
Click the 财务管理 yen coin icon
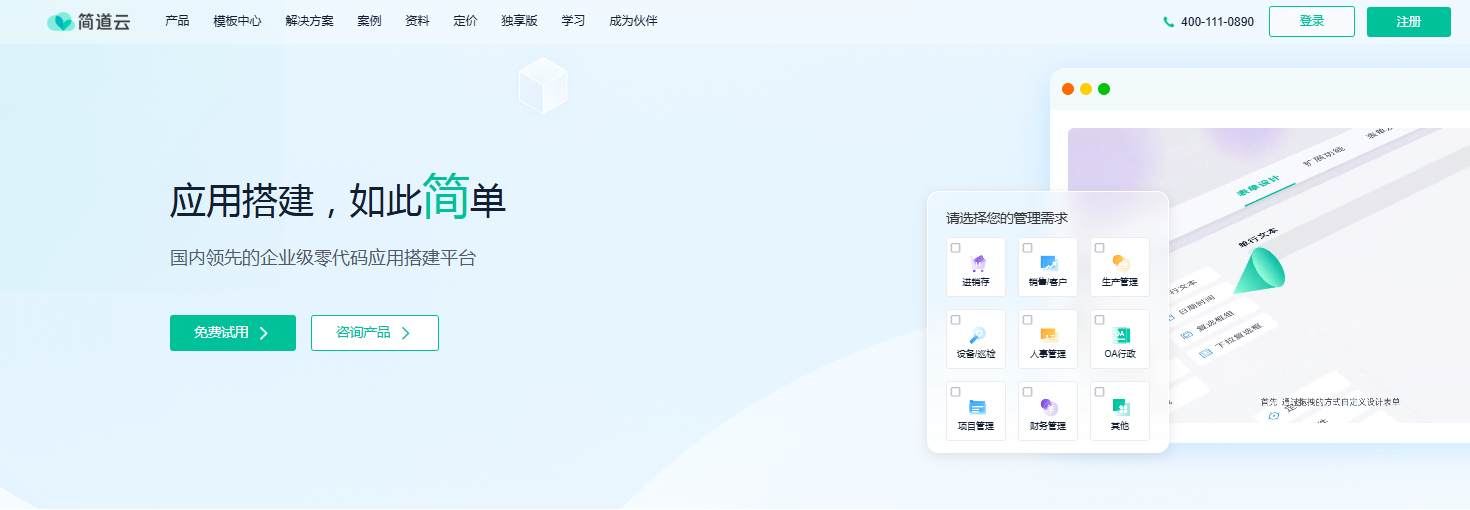(1049, 407)
